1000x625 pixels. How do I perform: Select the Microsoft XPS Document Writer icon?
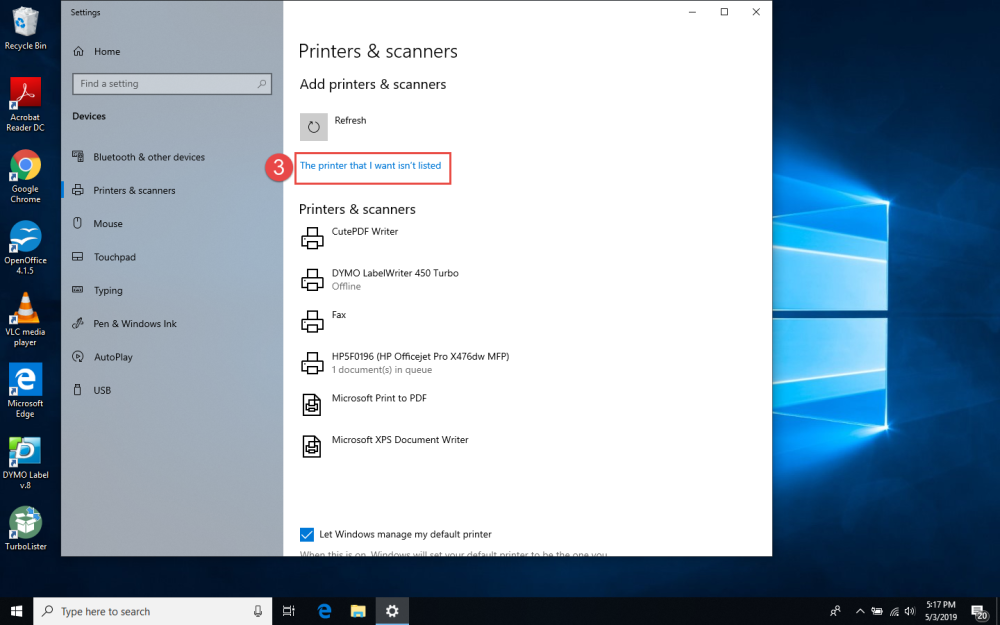point(312,446)
